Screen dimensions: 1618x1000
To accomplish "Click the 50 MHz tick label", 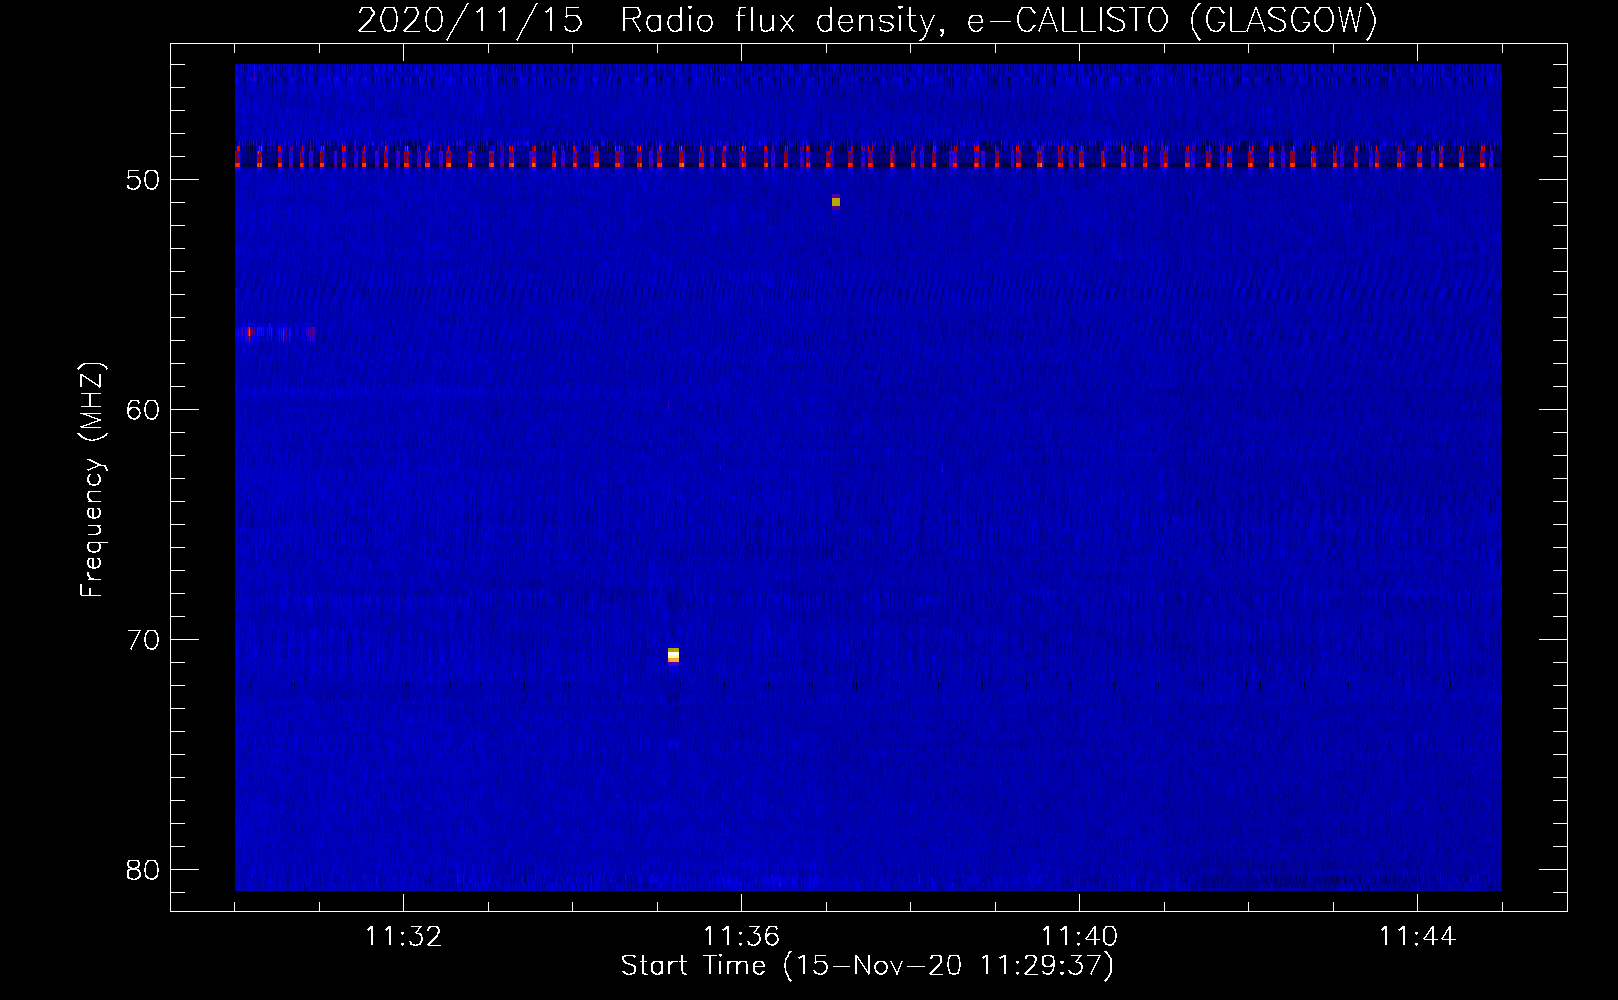I will point(144,180).
